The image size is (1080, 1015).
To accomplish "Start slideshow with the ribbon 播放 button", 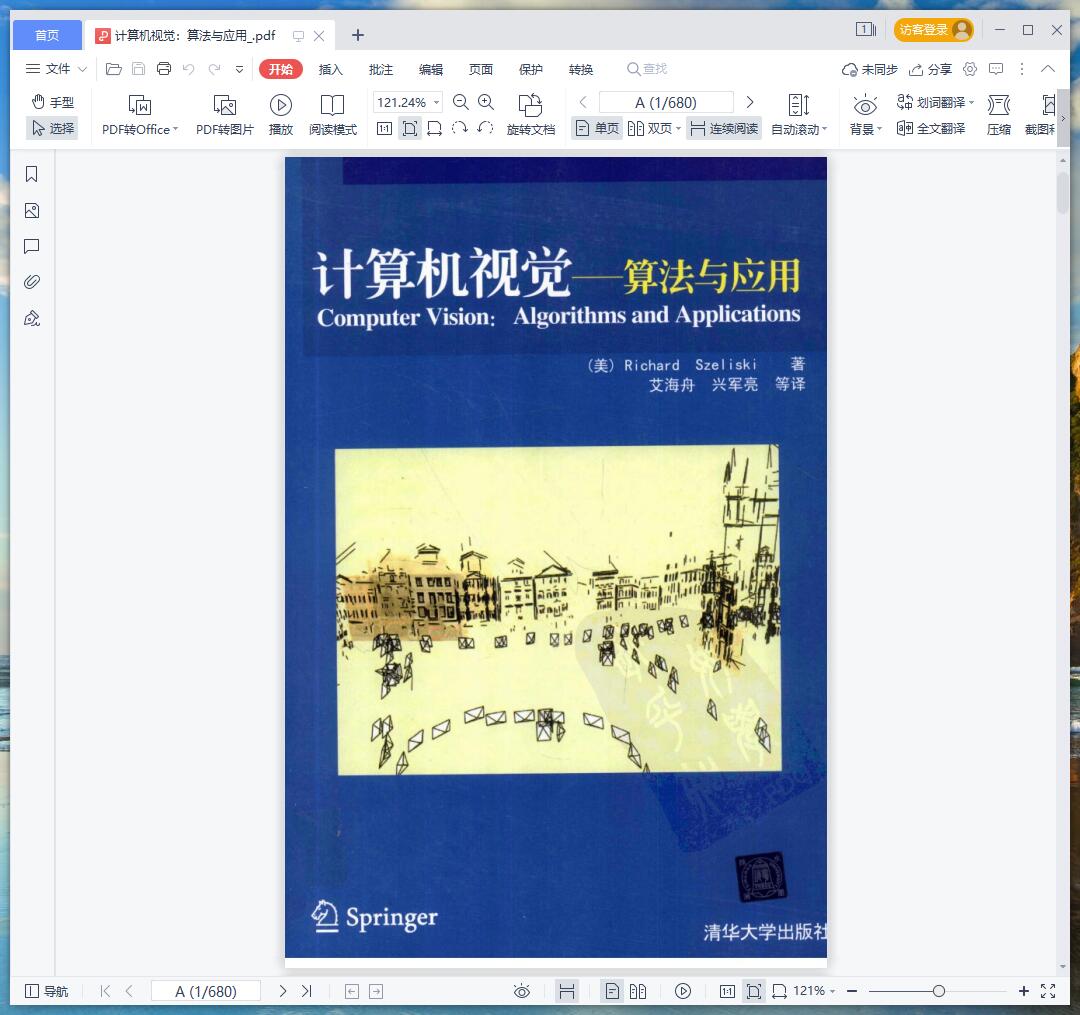I will click(280, 115).
